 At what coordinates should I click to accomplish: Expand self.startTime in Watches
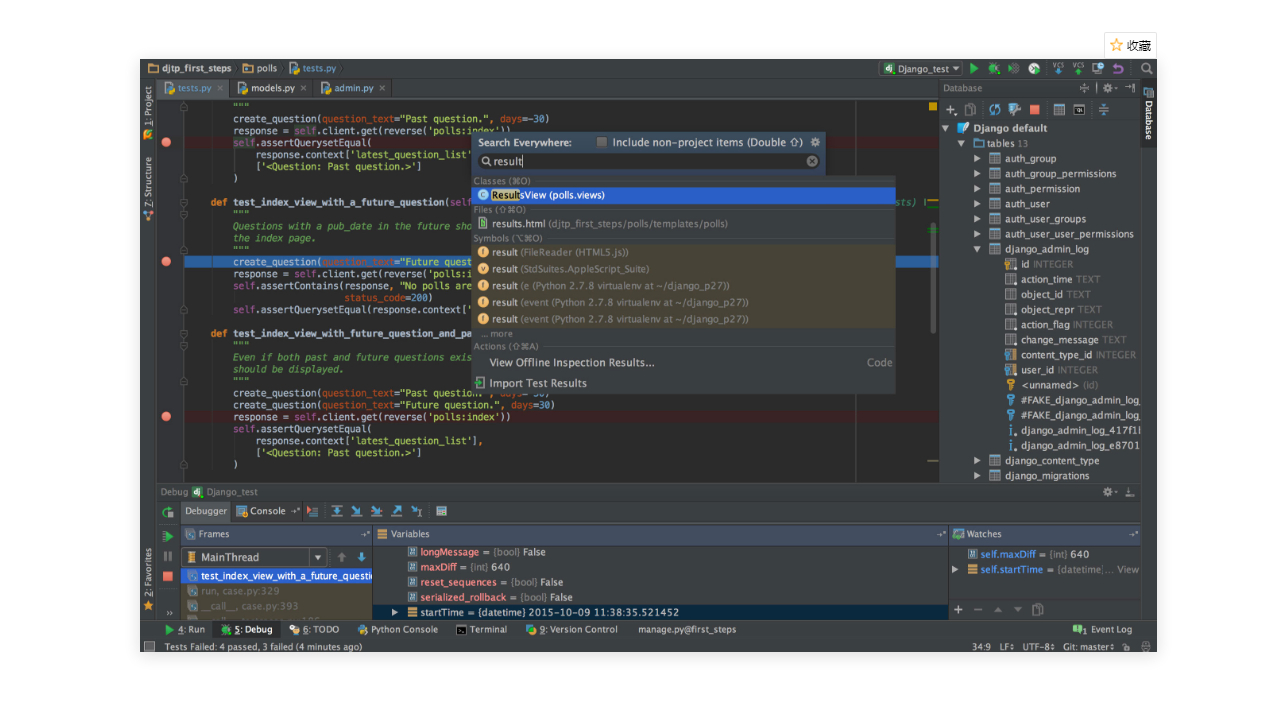956,569
